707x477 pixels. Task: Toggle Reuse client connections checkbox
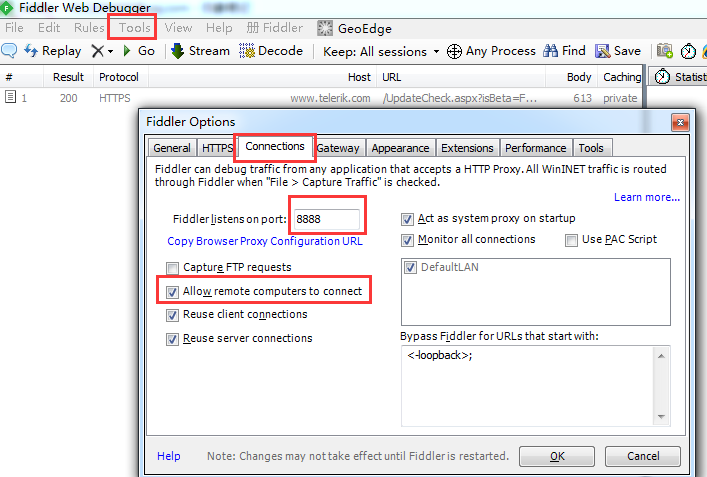[x=172, y=315]
